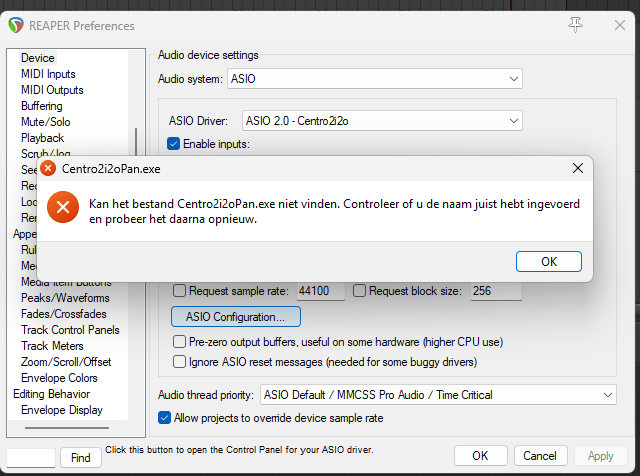The width and height of the screenshot is (640, 476).
Task: Click the Find button
Action: click(x=81, y=458)
